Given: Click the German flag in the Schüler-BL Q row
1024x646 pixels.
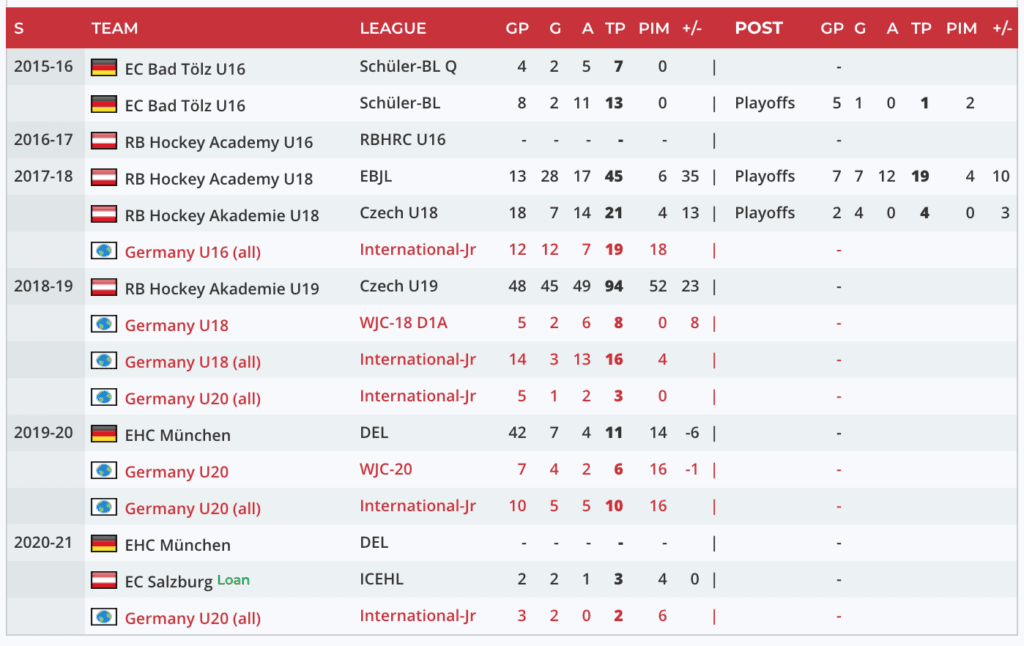Looking at the screenshot, I should tap(104, 68).
